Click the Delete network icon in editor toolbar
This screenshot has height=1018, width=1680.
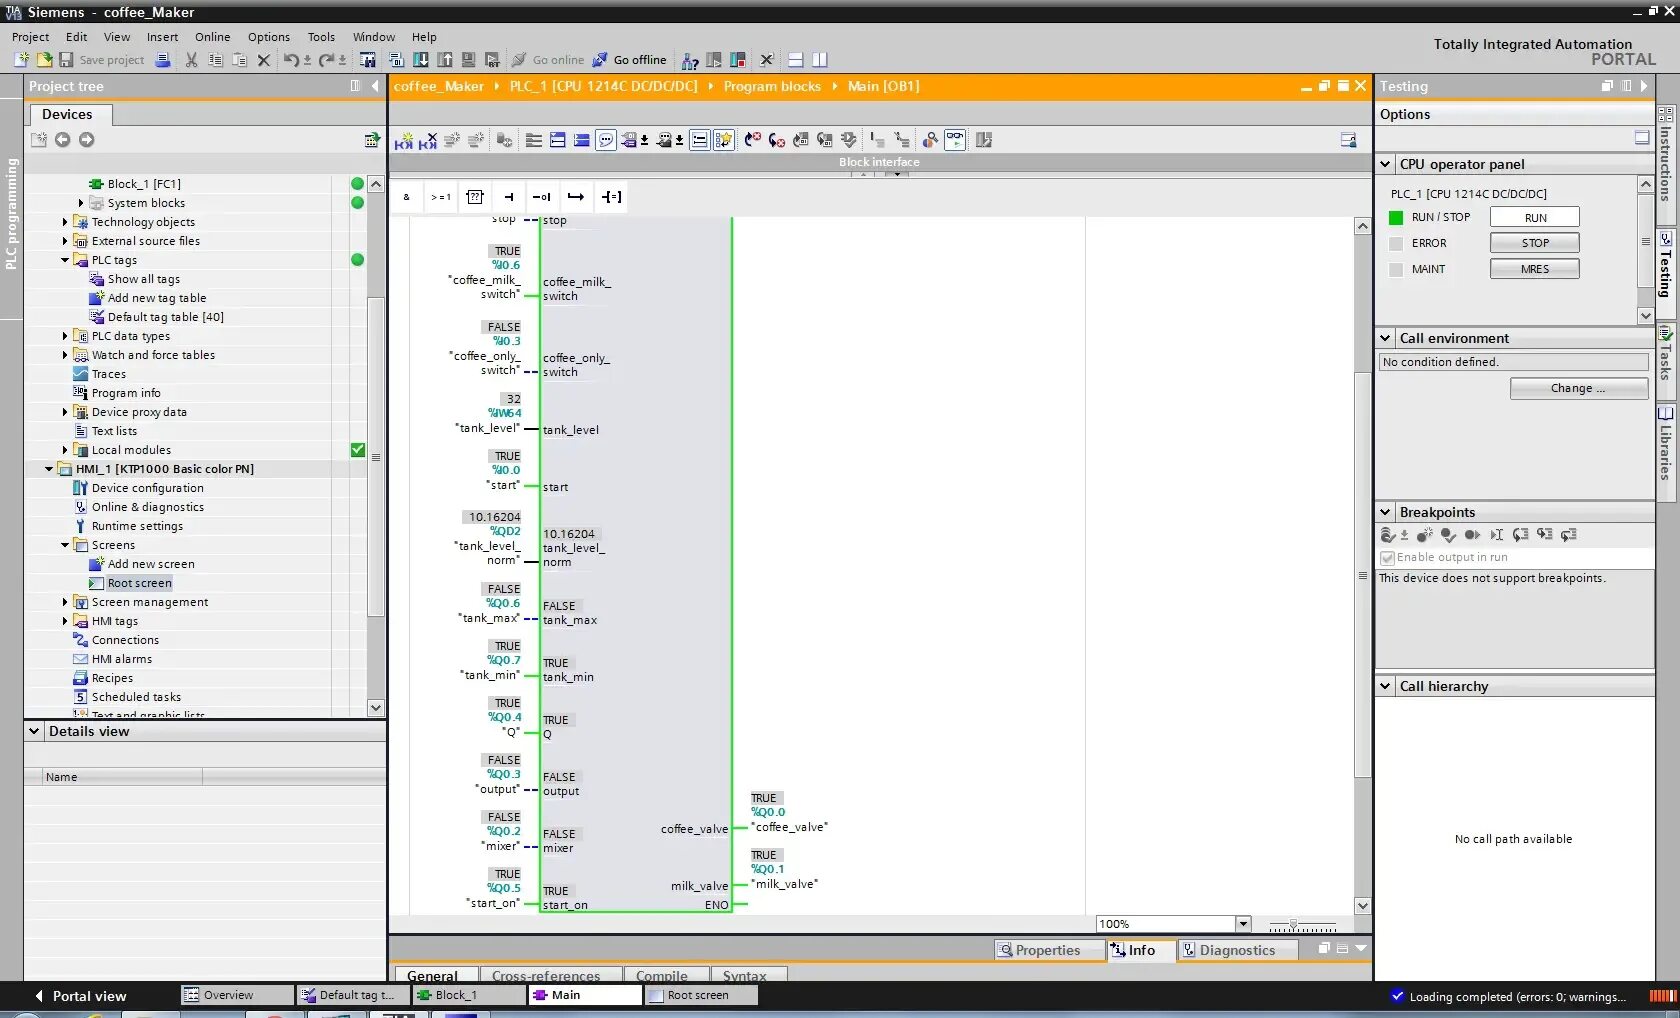[x=428, y=141]
